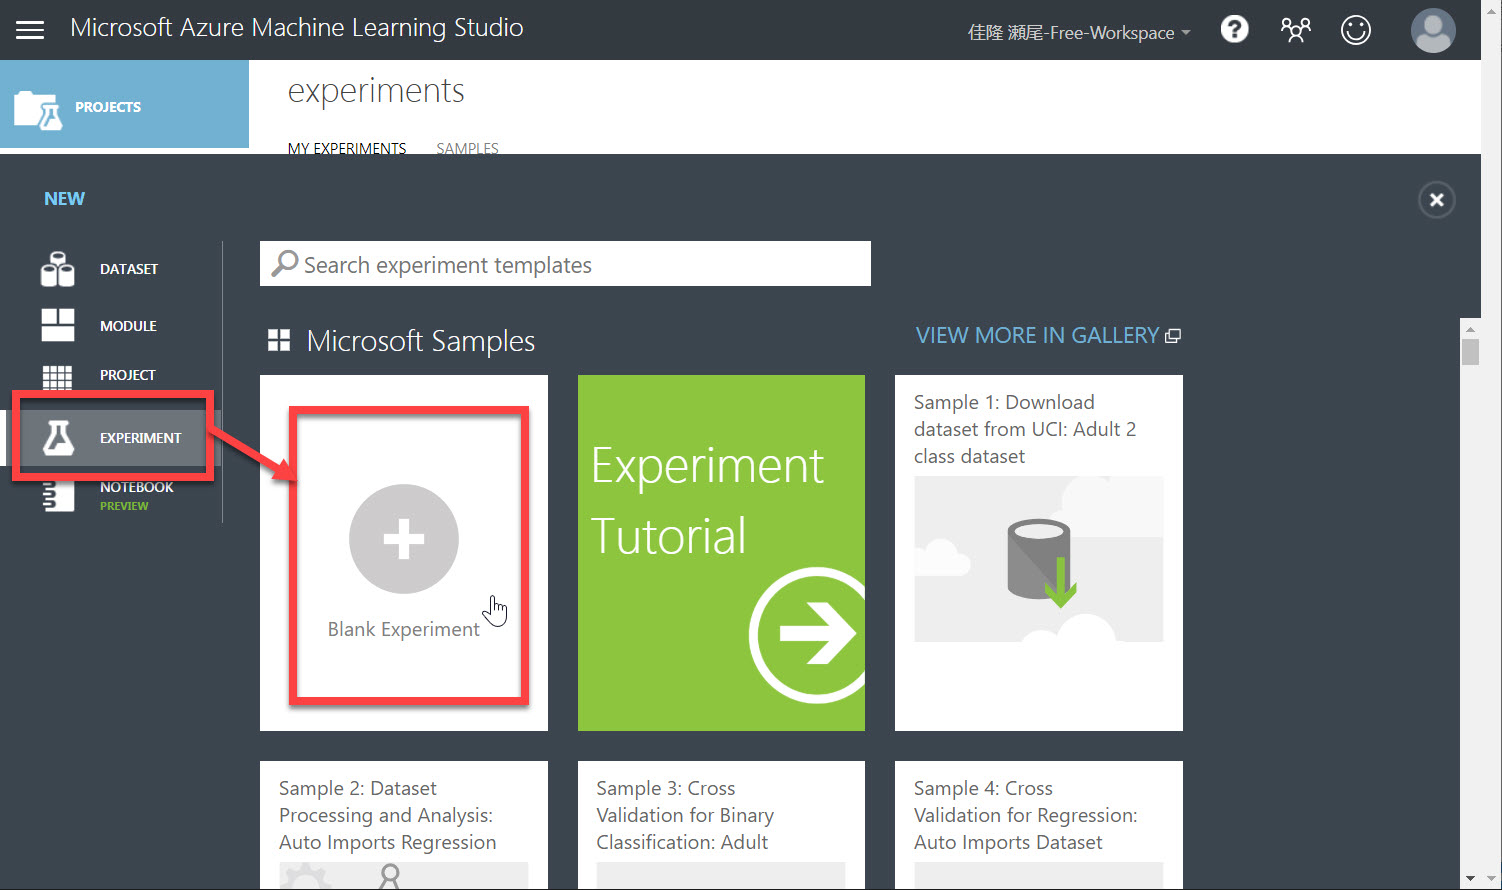Select the Experiment flask icon
Screen dimensions: 1502x890
coord(58,437)
